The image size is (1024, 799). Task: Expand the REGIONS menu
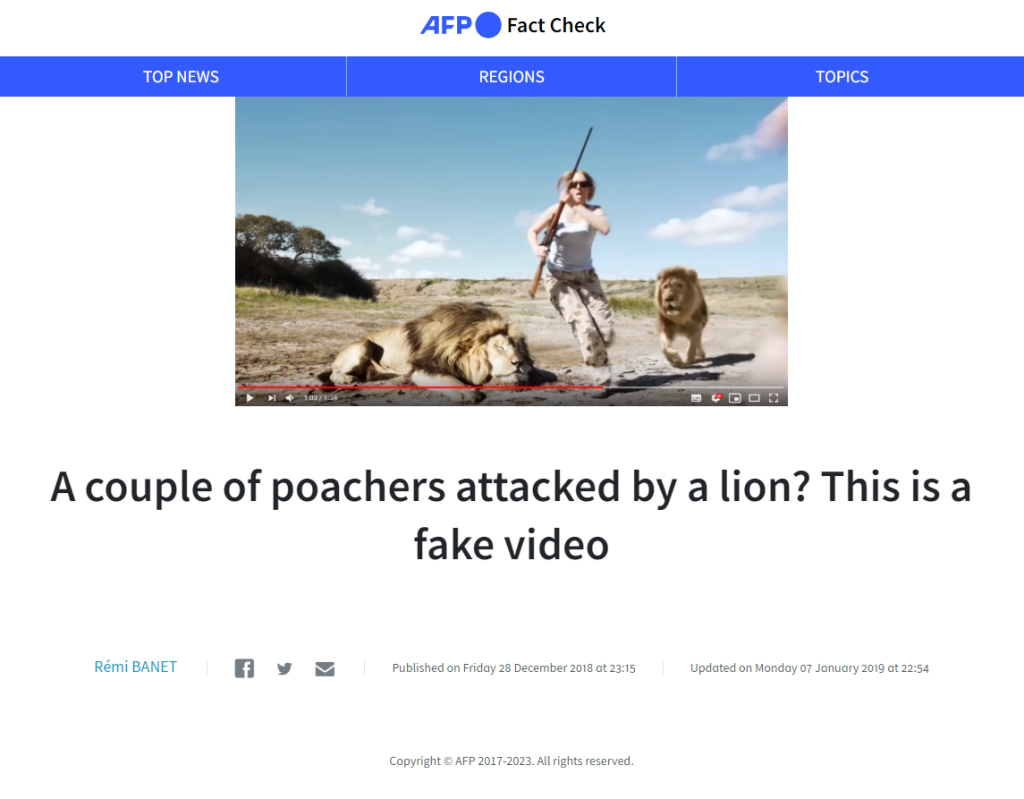[x=511, y=76]
